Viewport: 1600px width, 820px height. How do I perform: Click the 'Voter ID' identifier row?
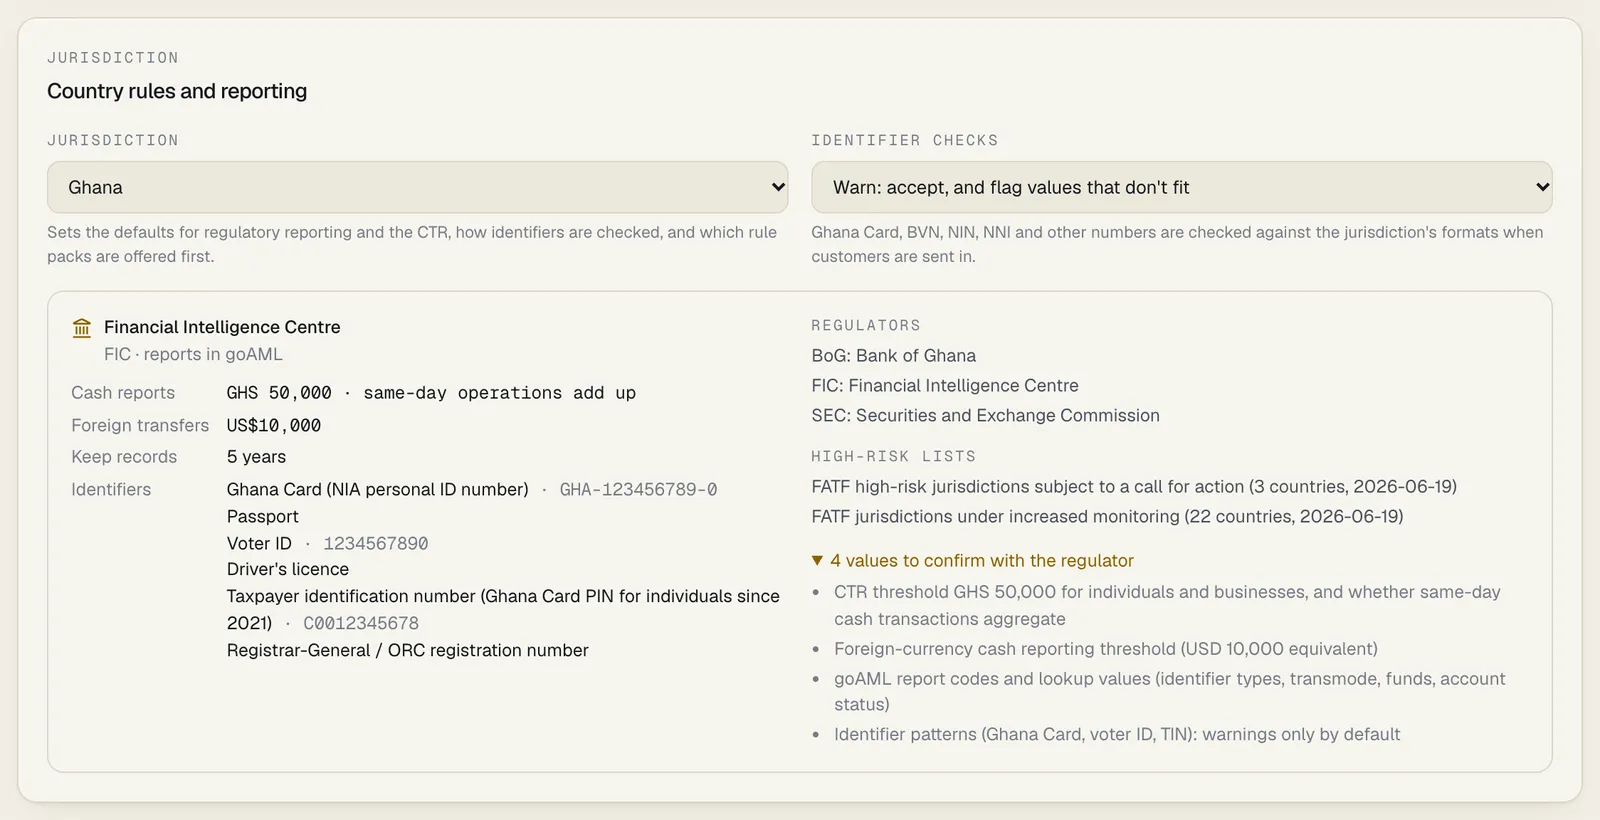259,543
